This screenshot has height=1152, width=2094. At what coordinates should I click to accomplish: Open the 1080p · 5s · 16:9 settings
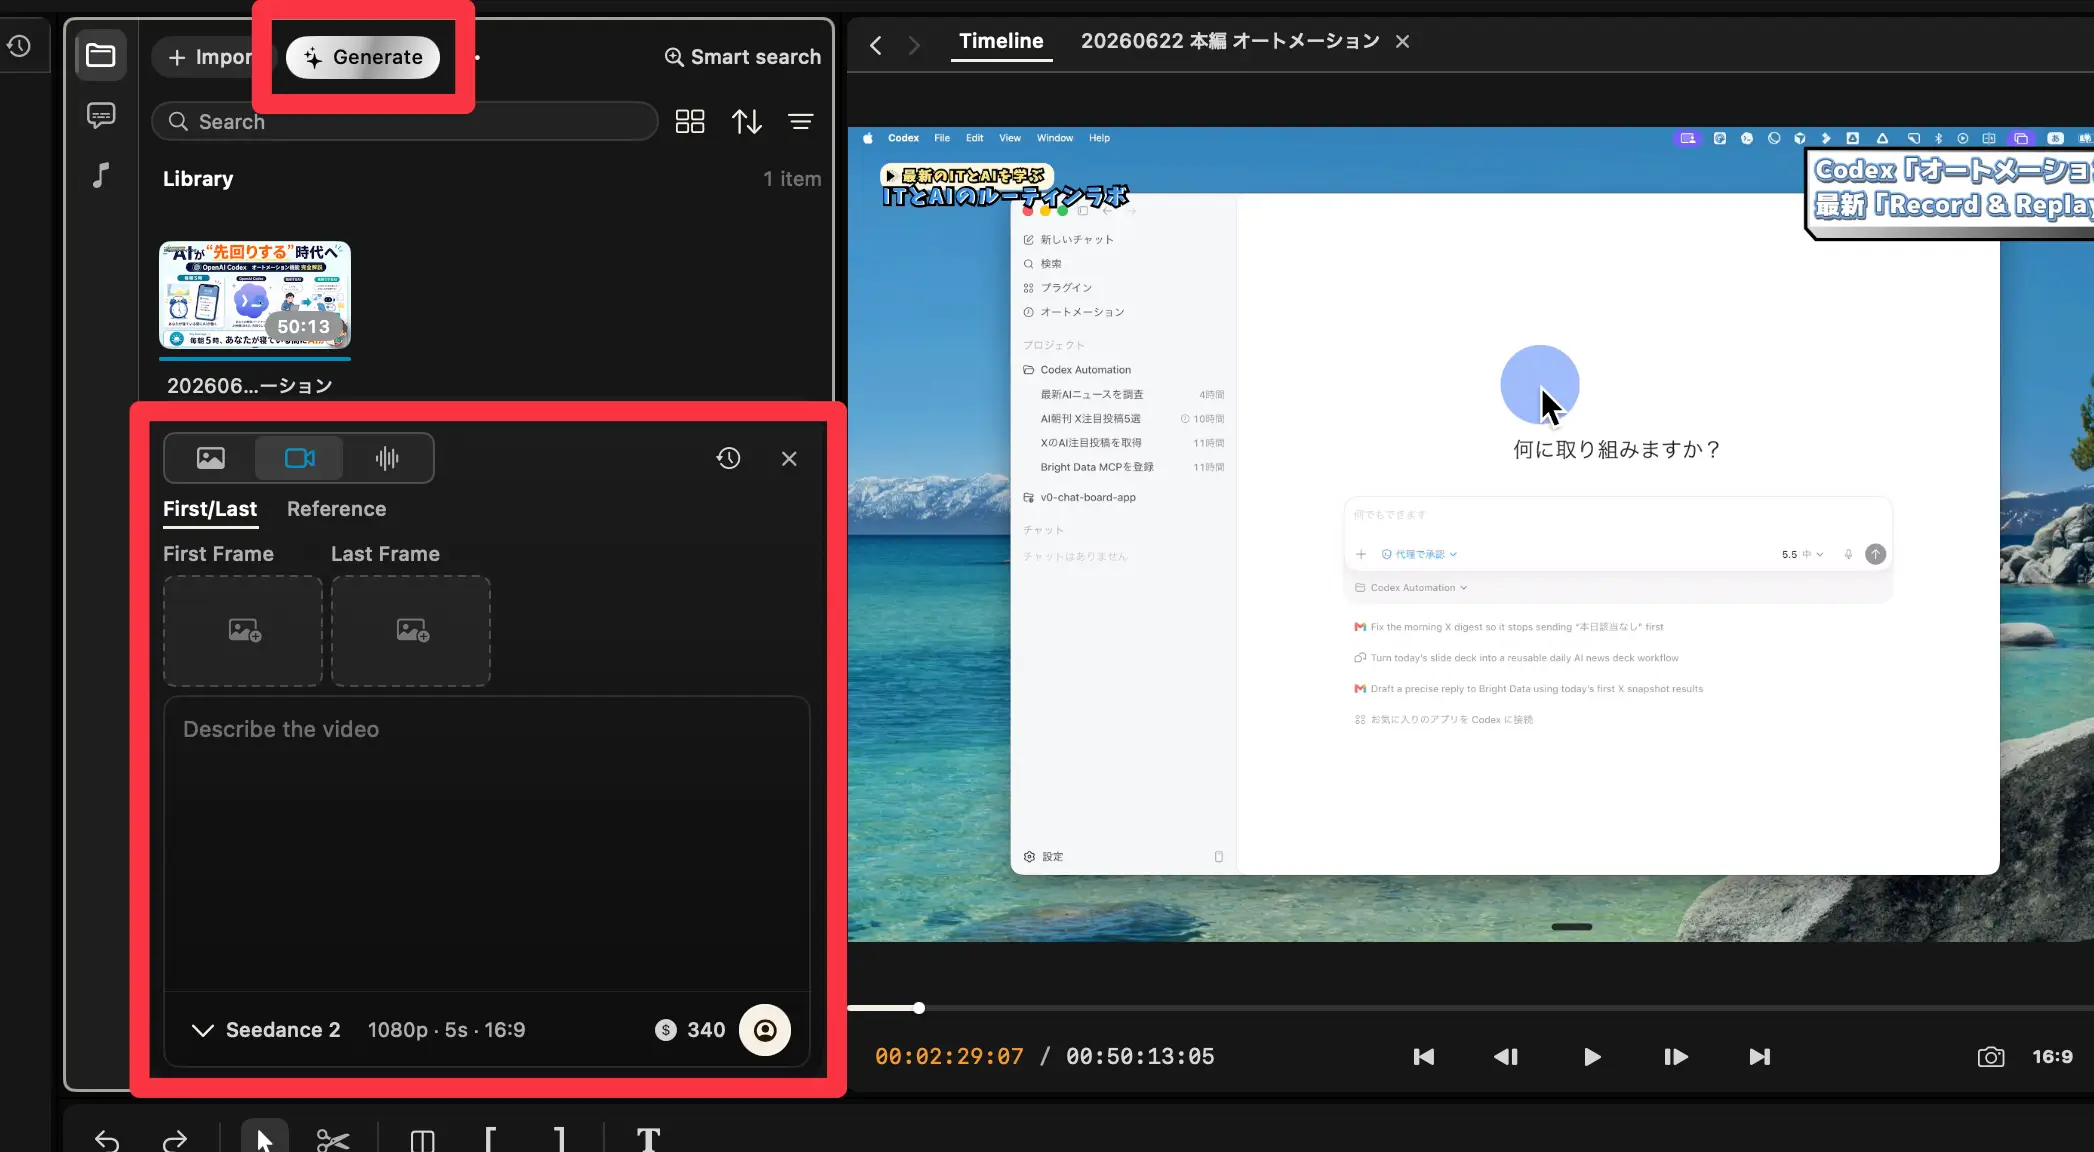[x=446, y=1030]
